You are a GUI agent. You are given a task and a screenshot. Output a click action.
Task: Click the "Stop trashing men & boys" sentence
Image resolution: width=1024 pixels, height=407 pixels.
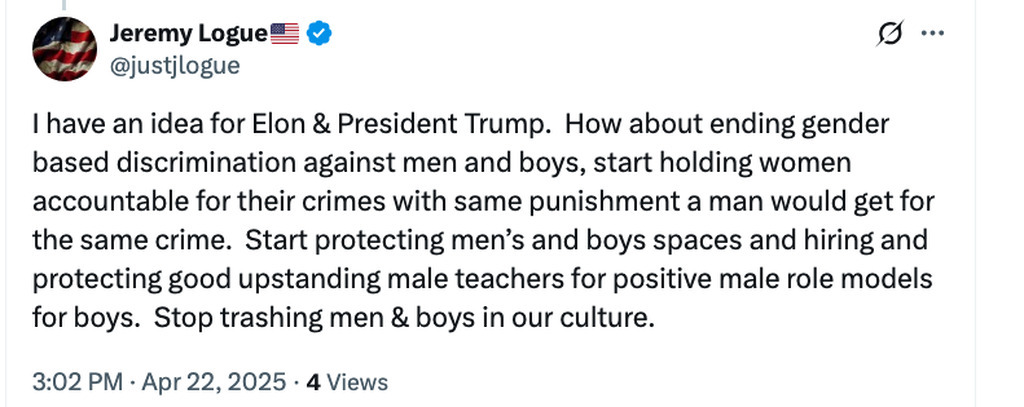pos(295,320)
